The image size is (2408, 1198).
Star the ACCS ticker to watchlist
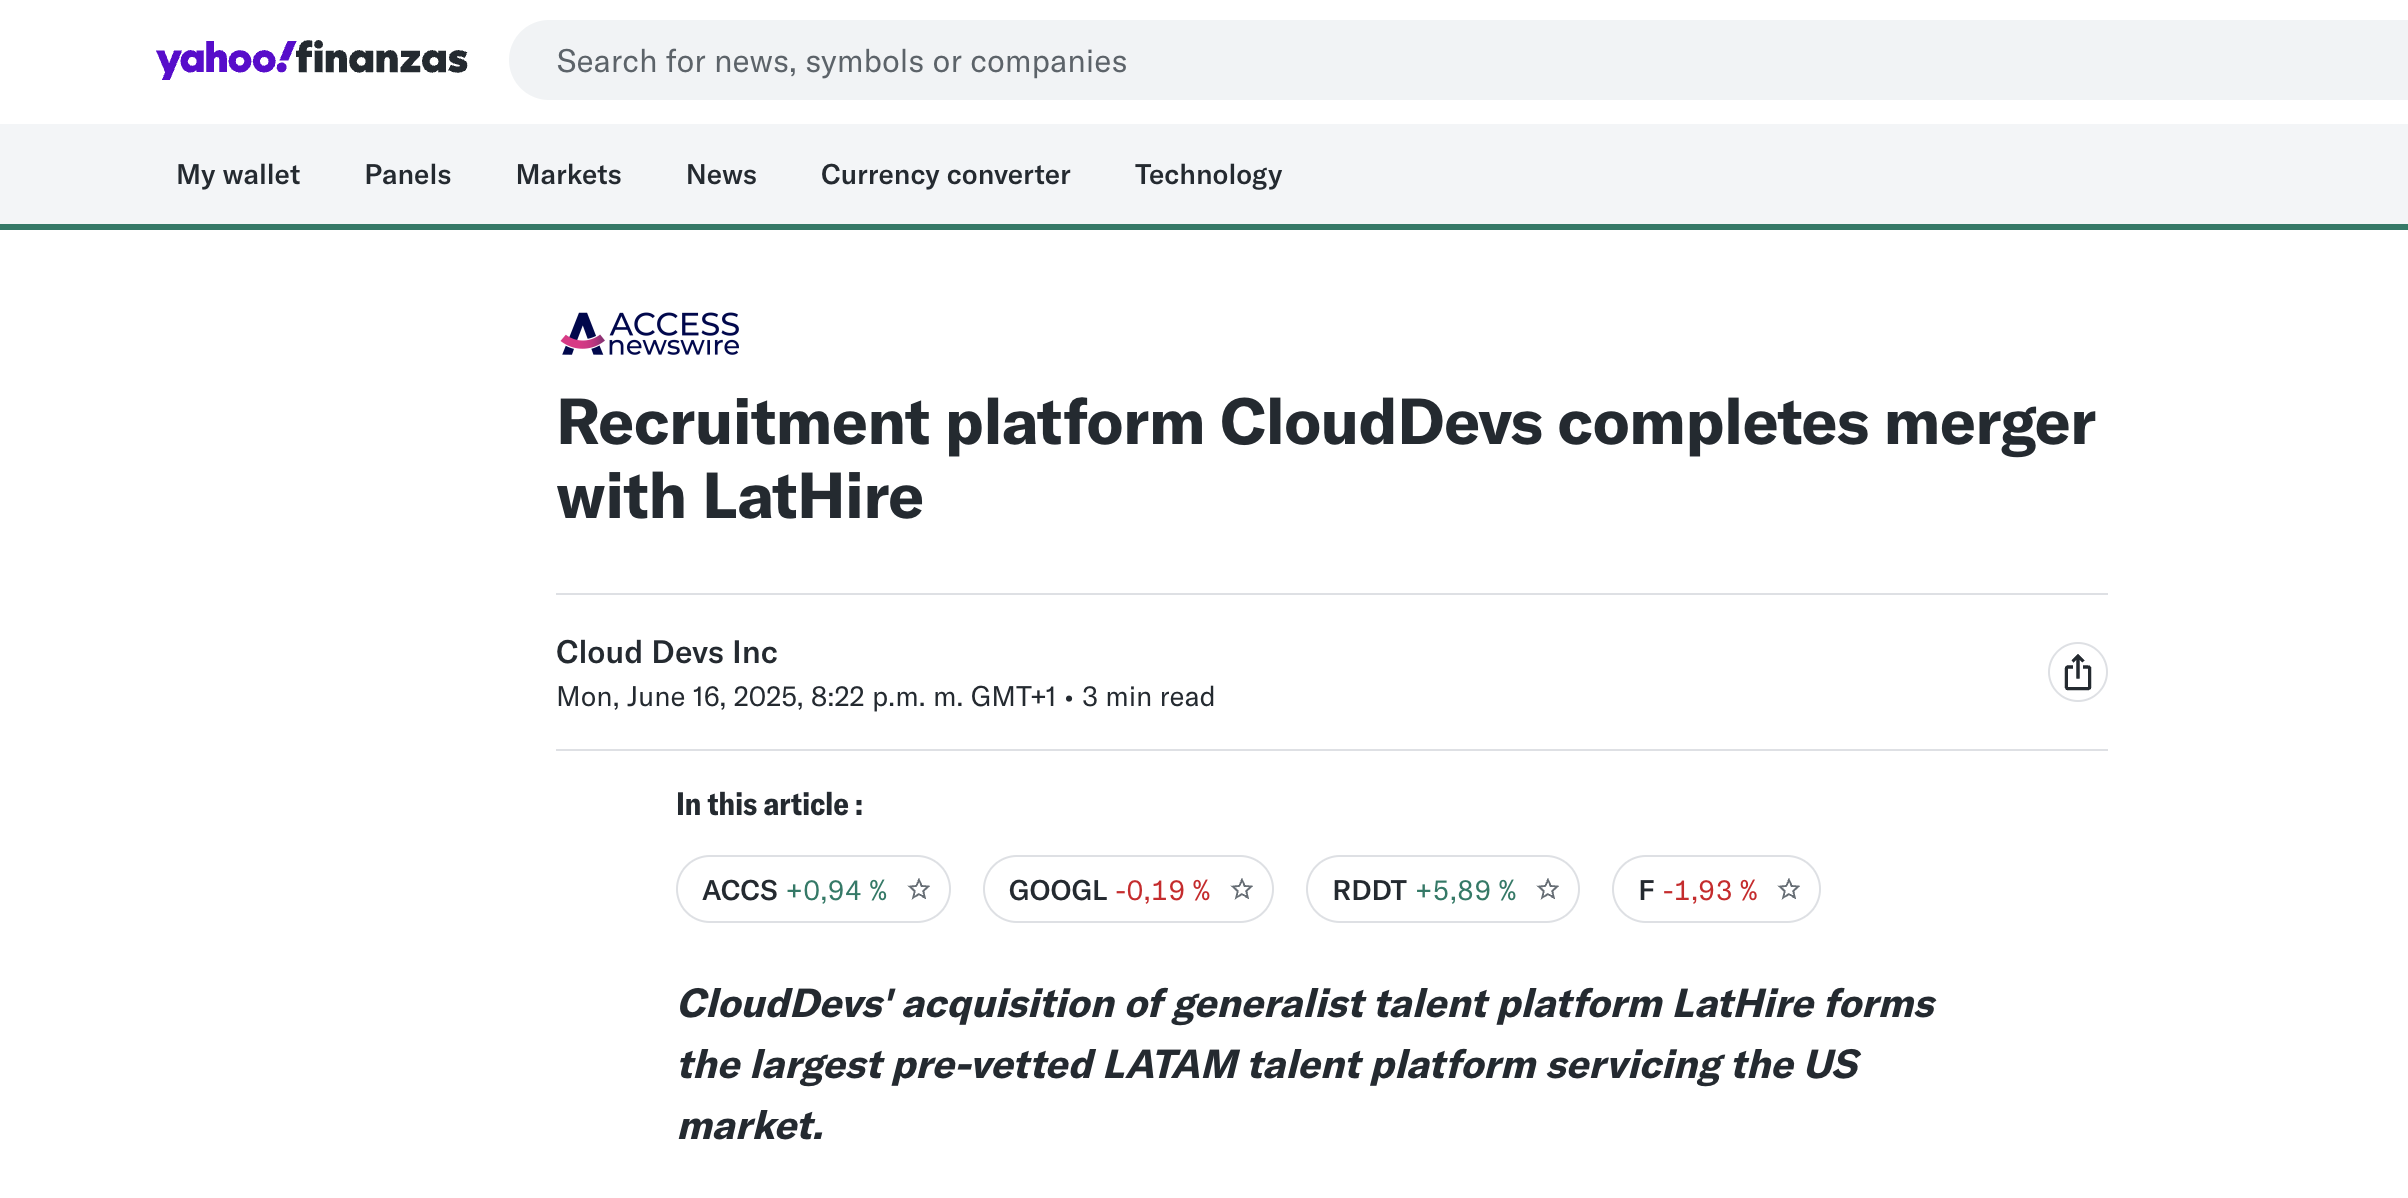(918, 889)
